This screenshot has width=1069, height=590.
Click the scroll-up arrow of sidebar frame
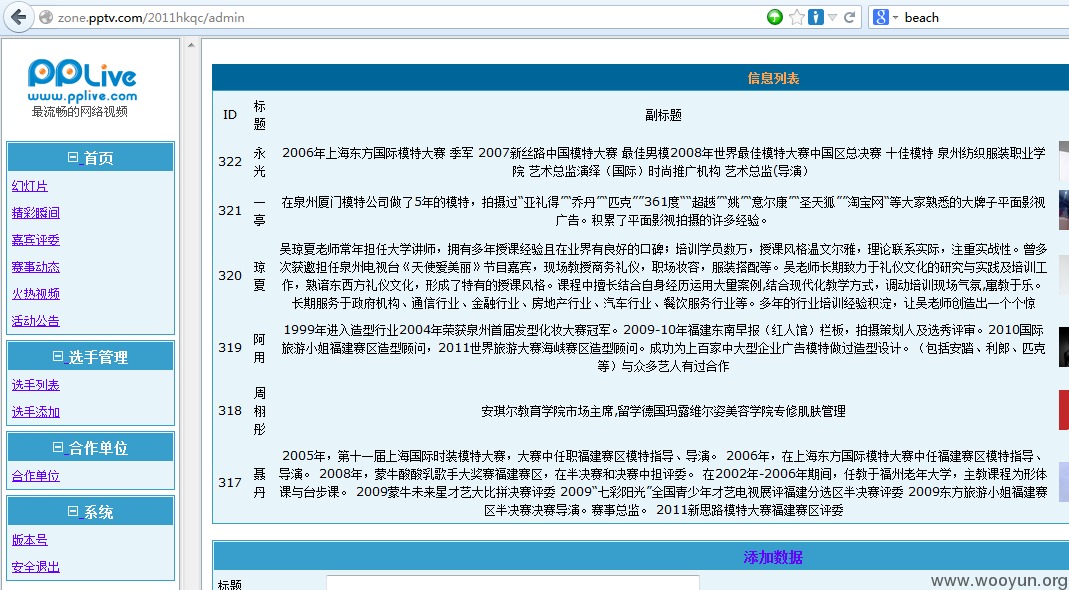click(x=191, y=45)
